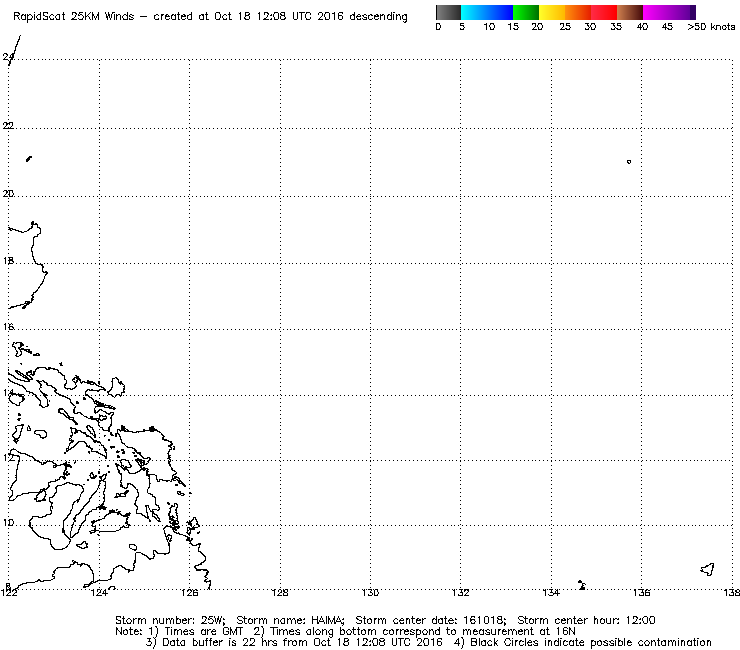Image resolution: width=740 pixels, height=650 pixels.
Task: Click the longitude label '124'
Action: pyautogui.click(x=99, y=592)
